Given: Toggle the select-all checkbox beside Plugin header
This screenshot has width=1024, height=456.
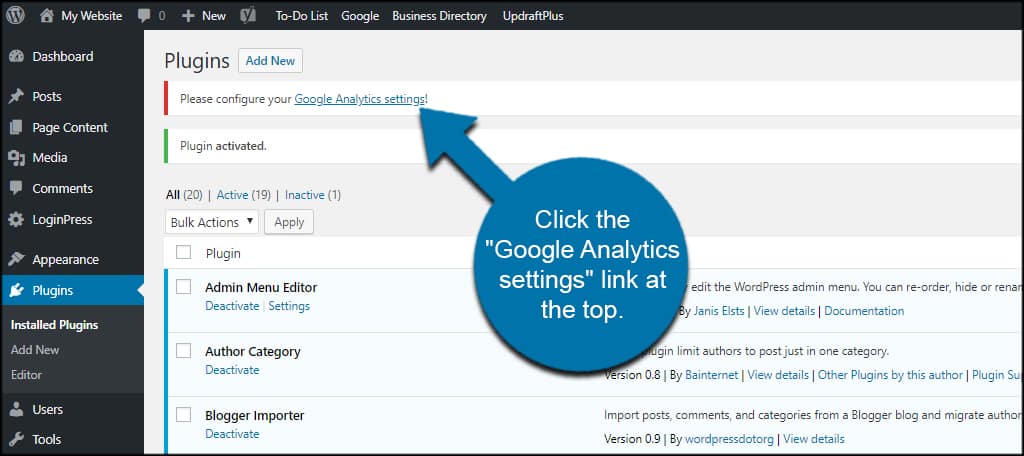Looking at the screenshot, I should click(x=184, y=252).
